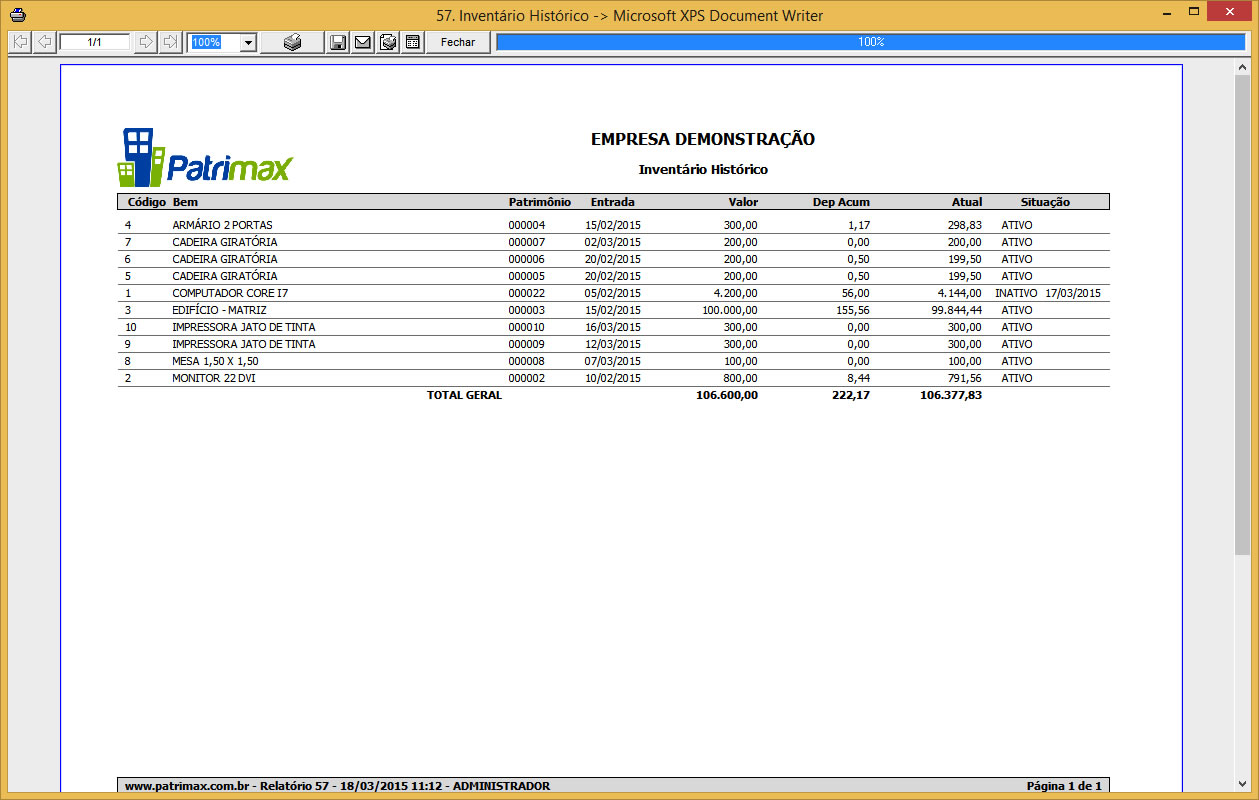Click the printer icon in title bar

pos(17,14)
